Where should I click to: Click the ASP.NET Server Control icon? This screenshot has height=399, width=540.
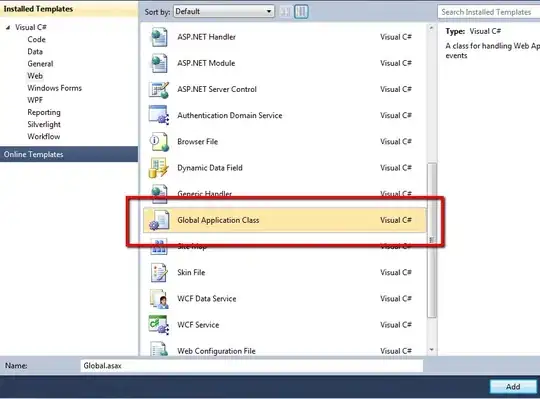159,90
